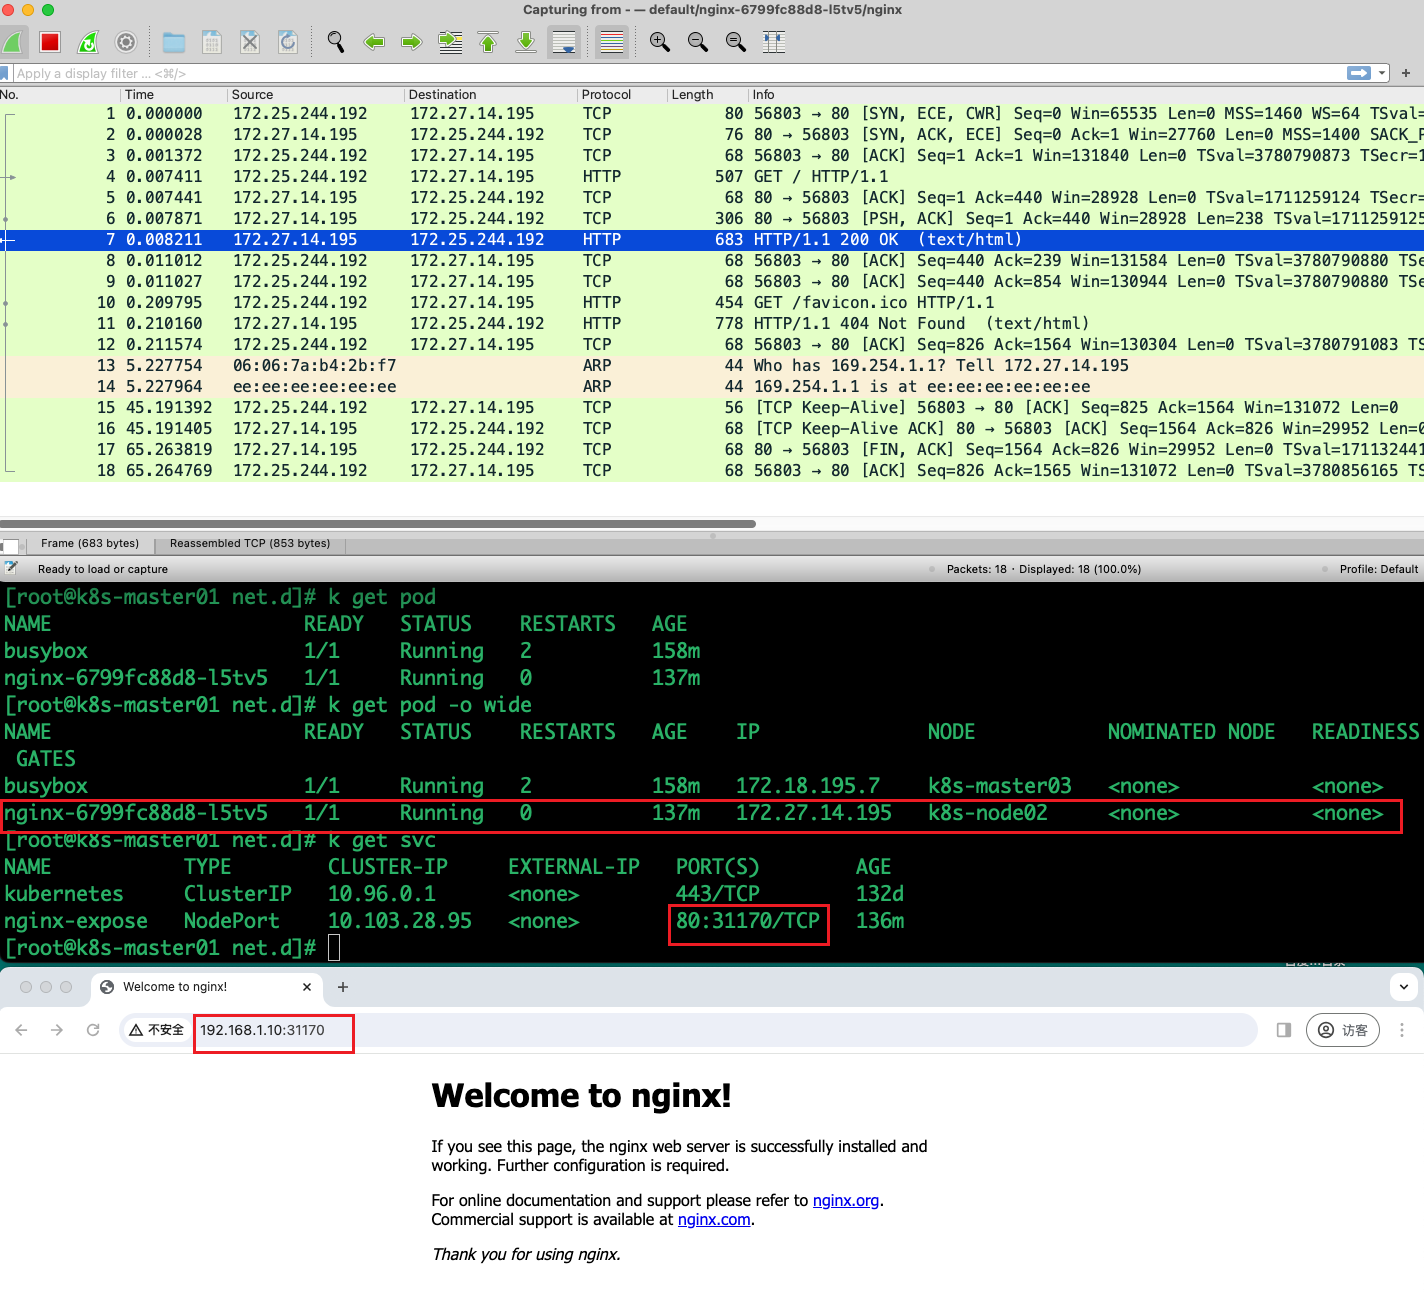This screenshot has width=1424, height=1306.
Task: Select the 404 Not Found packet
Action: (x=712, y=324)
